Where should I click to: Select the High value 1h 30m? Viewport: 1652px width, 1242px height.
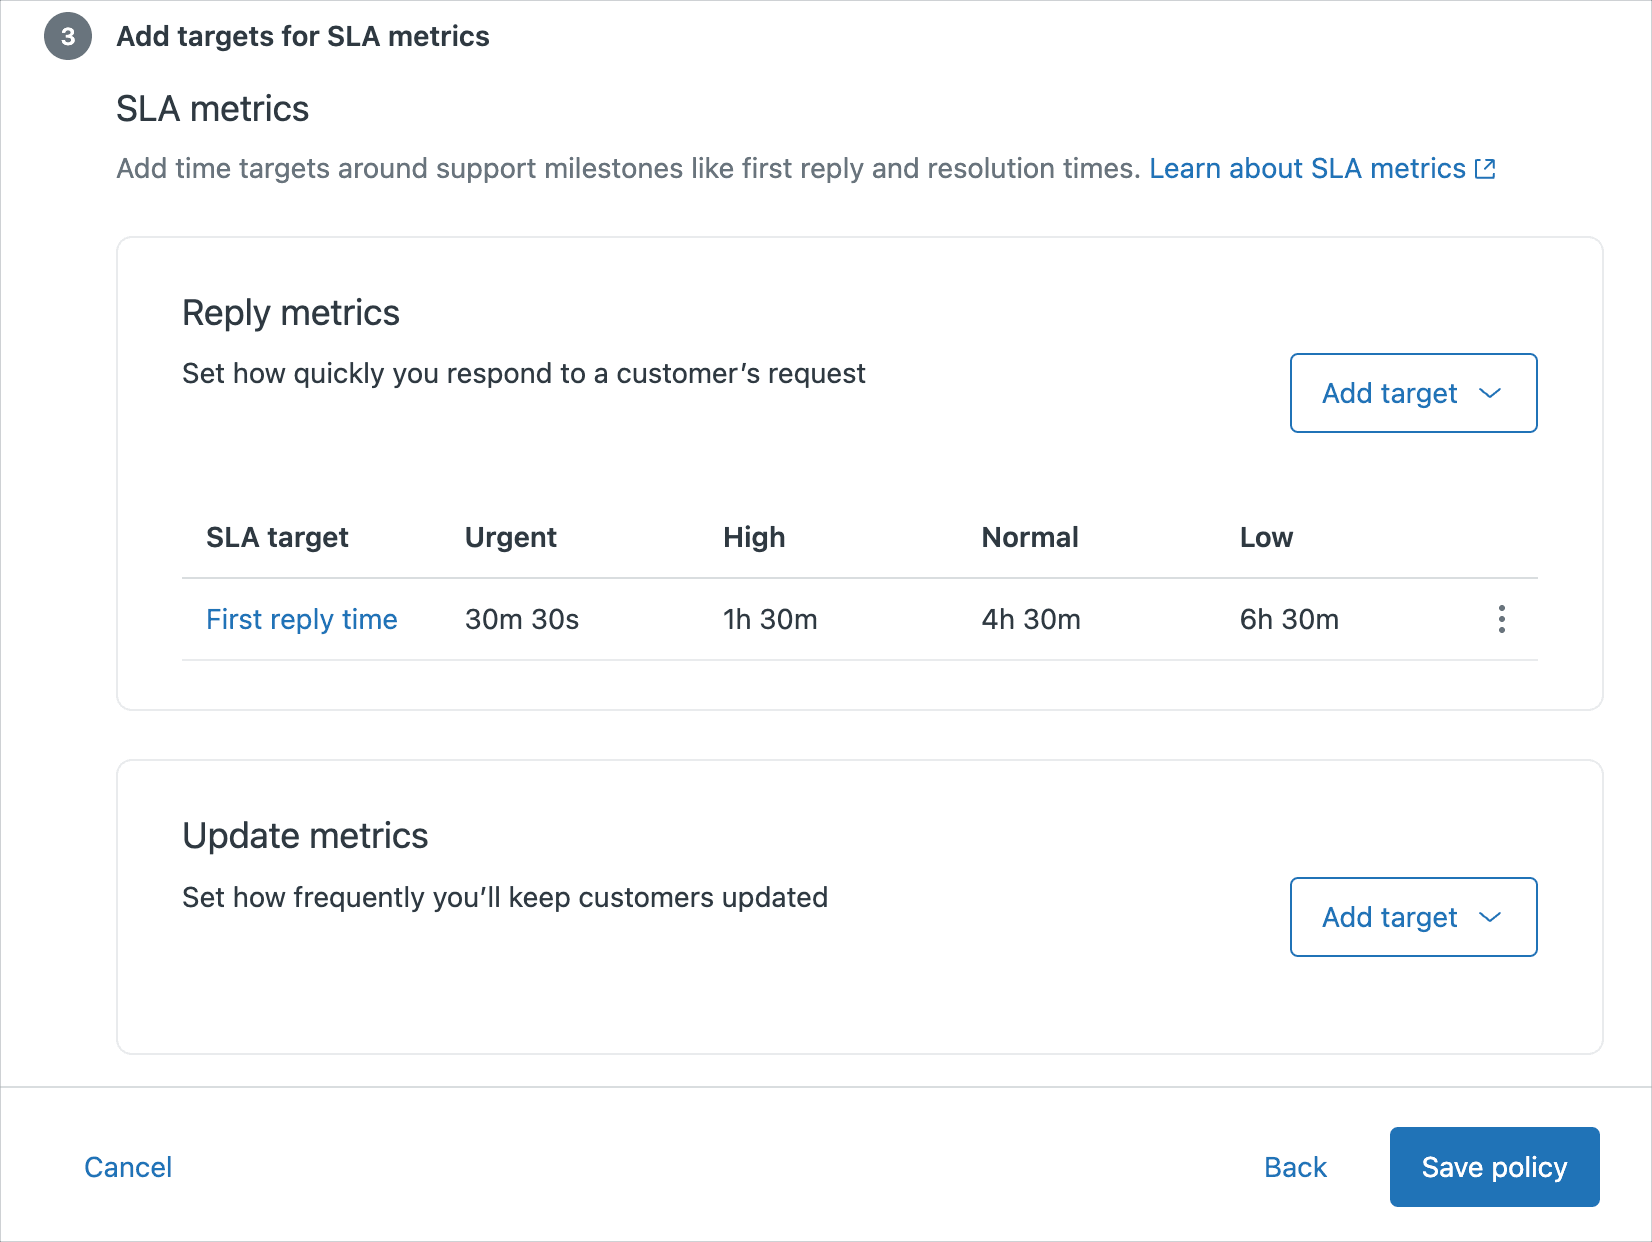pyautogui.click(x=769, y=620)
